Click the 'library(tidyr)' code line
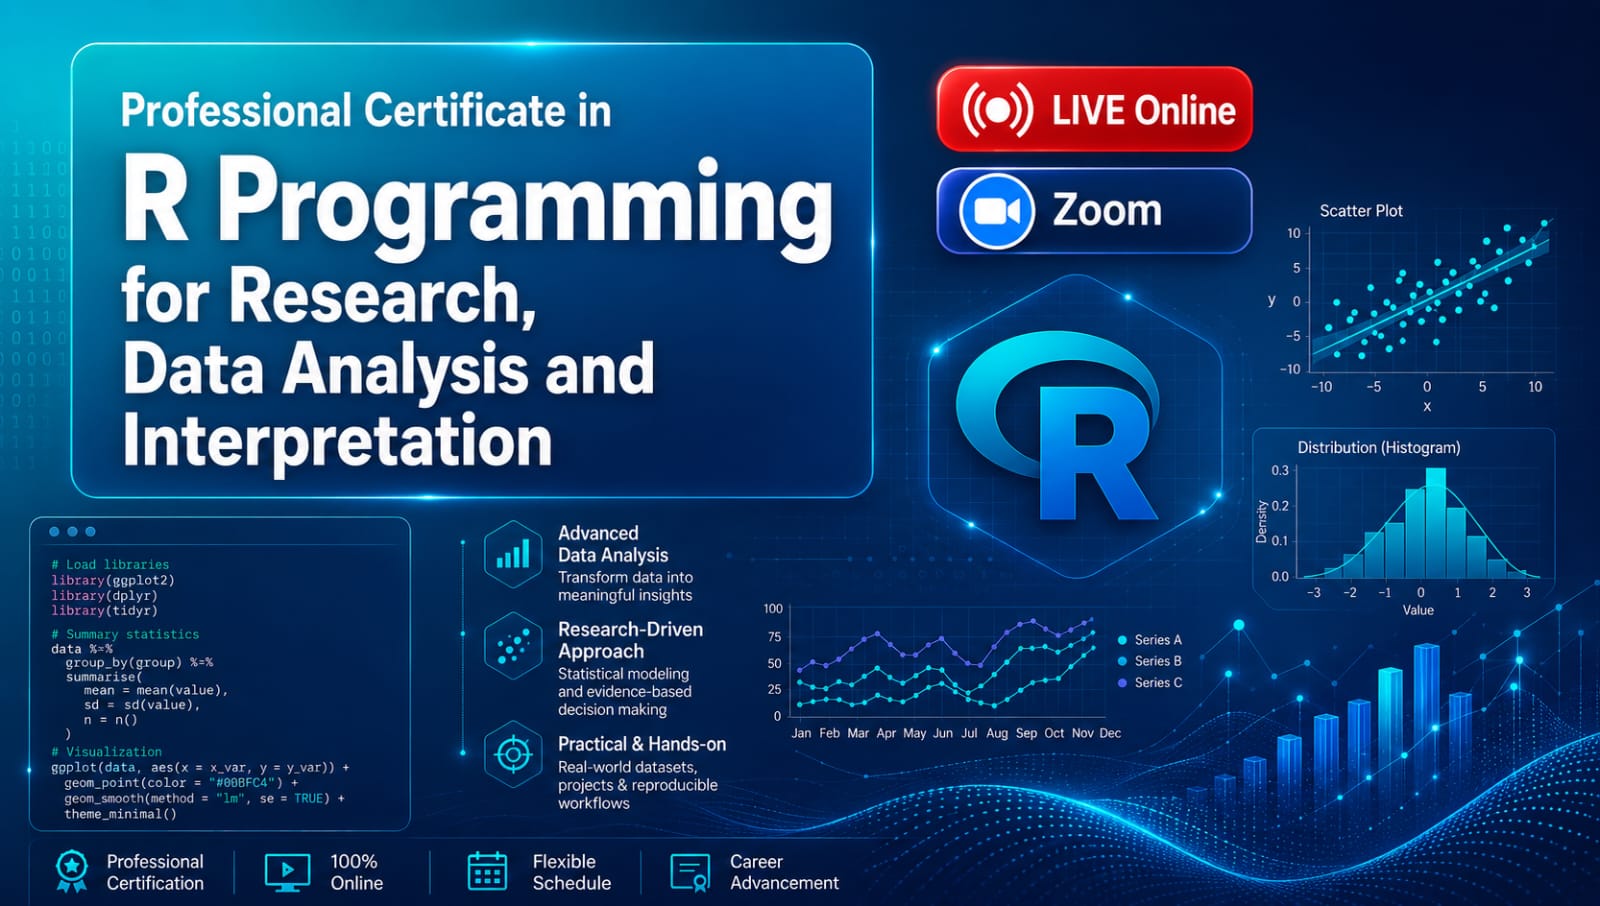The image size is (1600, 906). 105,610
